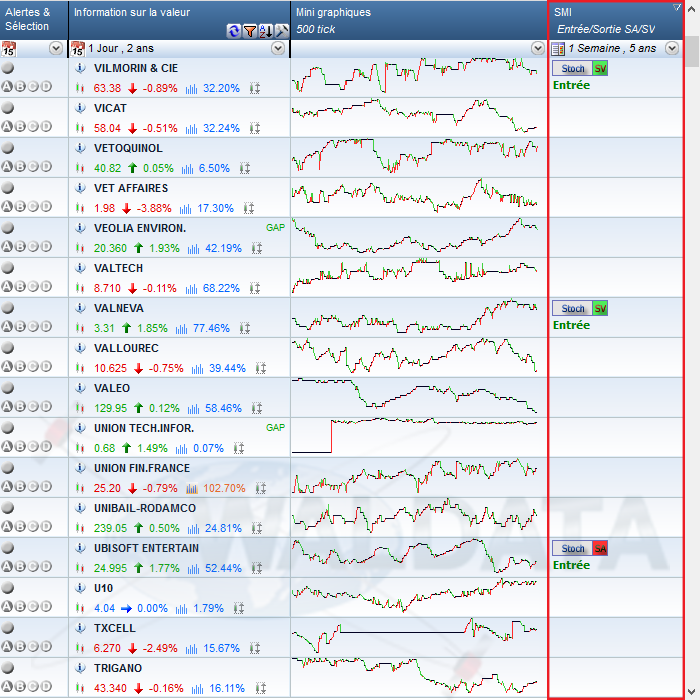Click the blue flat arrow for U10
Screen dimensions: 700x700
pyautogui.click(x=126, y=608)
